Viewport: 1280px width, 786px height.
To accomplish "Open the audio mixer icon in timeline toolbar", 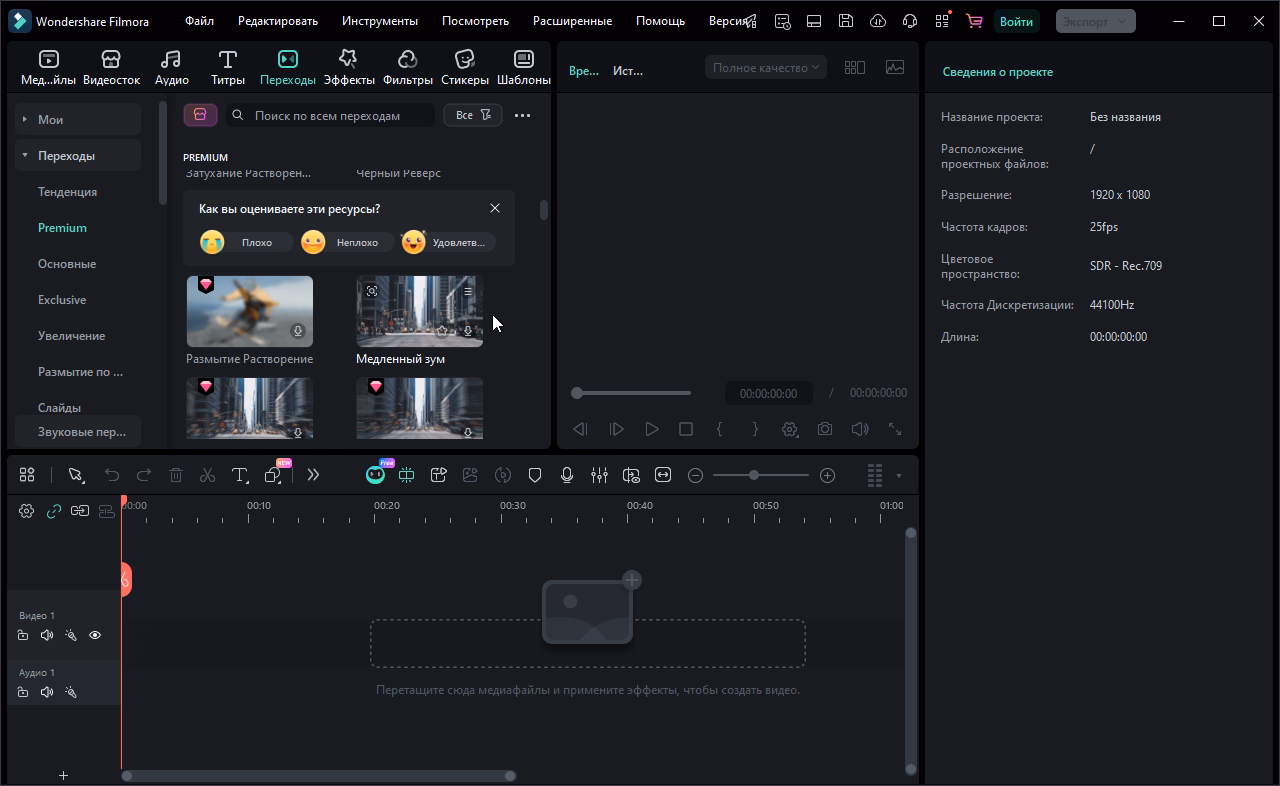I will pos(599,475).
